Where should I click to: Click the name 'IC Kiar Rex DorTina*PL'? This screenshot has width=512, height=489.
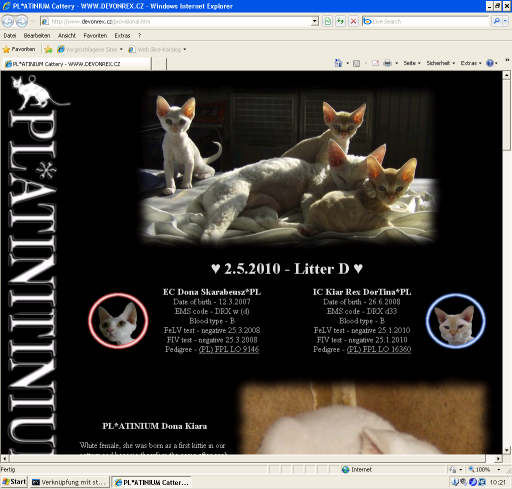point(362,292)
